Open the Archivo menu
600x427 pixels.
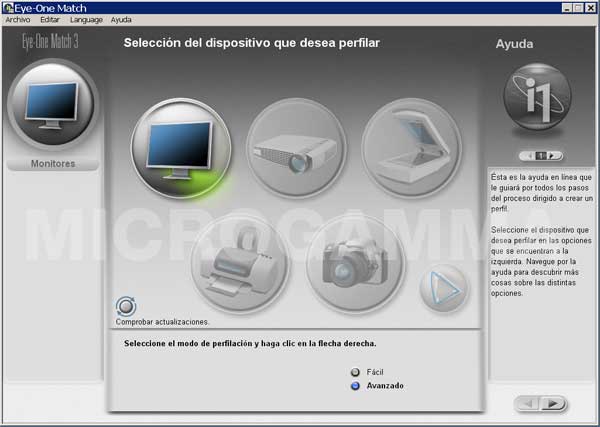coord(18,20)
